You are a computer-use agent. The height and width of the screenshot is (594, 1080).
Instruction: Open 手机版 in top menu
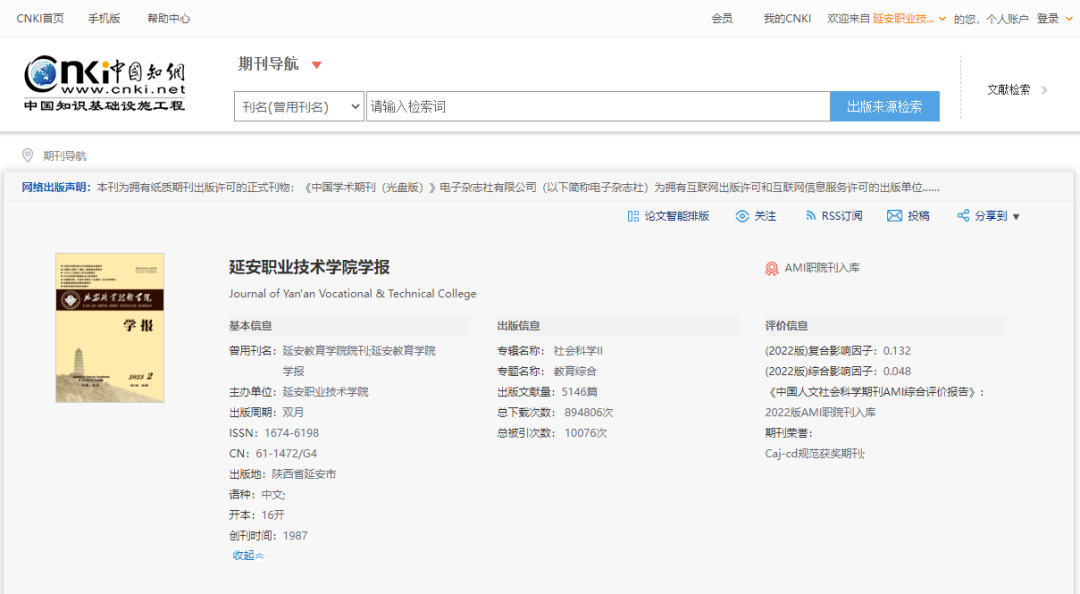(x=104, y=19)
